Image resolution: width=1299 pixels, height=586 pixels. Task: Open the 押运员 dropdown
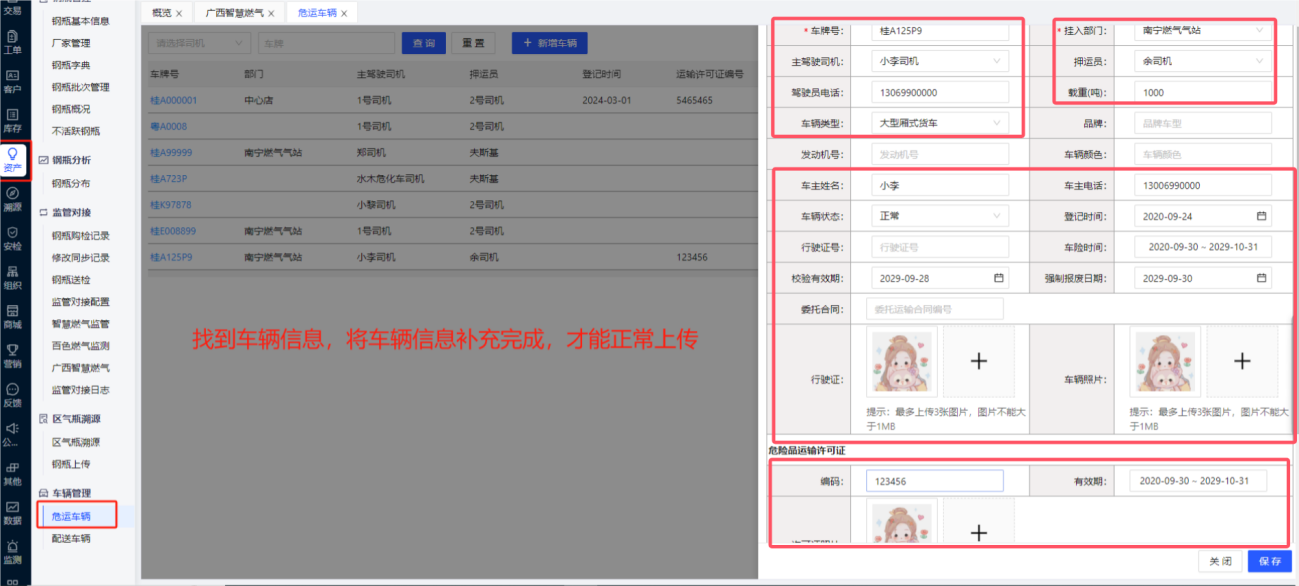(1203, 61)
